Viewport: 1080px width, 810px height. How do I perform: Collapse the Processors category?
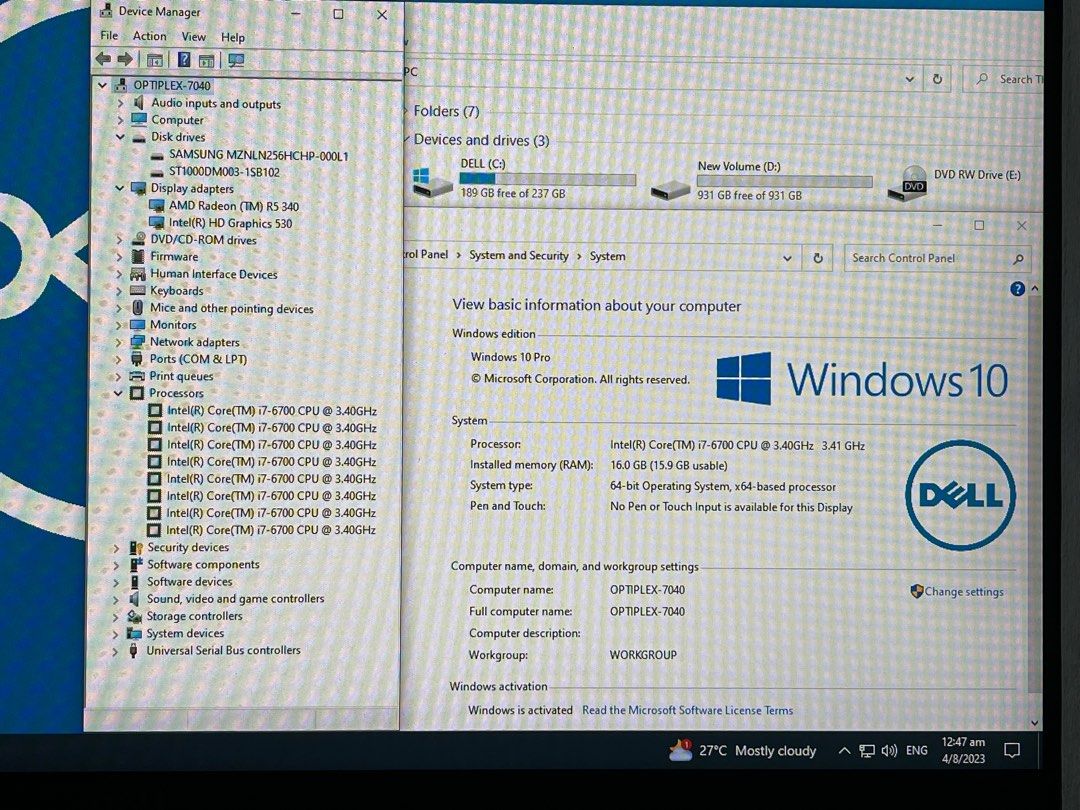click(120, 393)
